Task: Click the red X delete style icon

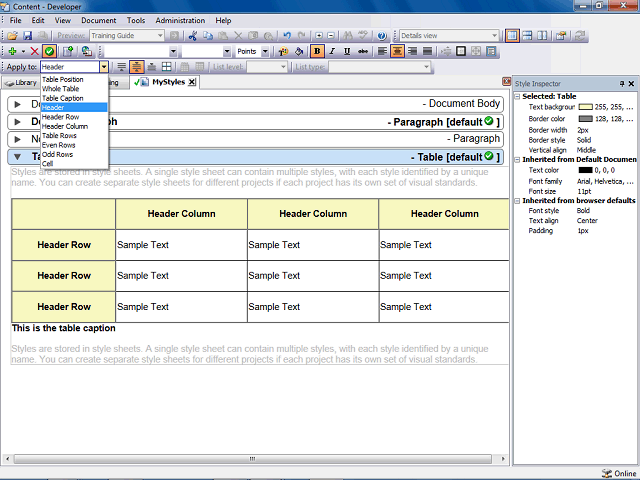Action: click(x=35, y=51)
